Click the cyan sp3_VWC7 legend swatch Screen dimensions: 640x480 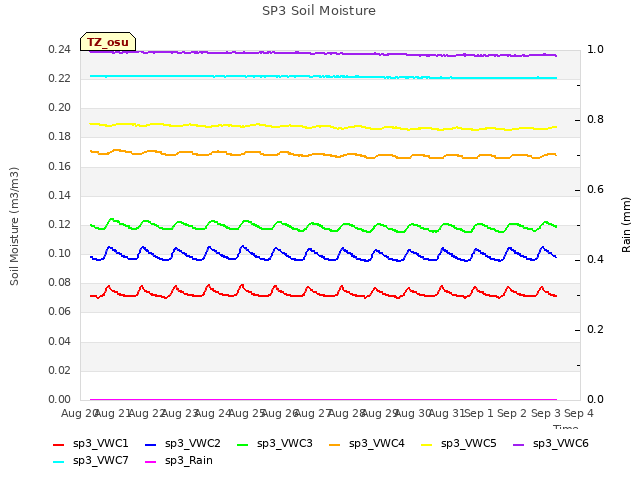pos(59,462)
